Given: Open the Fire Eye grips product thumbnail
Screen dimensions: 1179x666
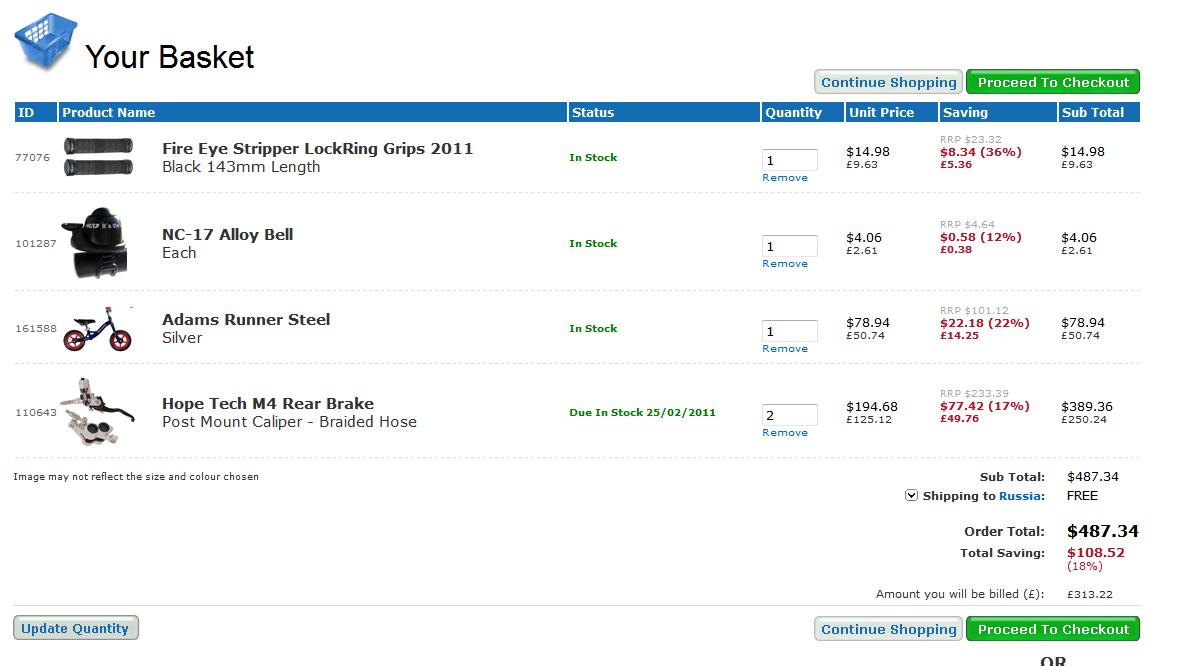Looking at the screenshot, I should pyautogui.click(x=98, y=158).
